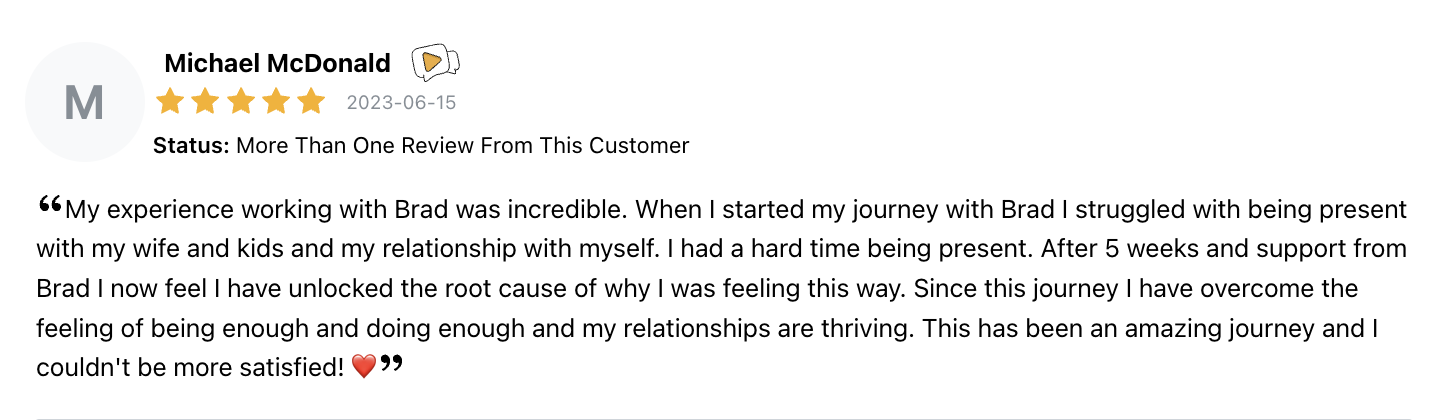Click the red heart emoji
Viewport: 1453px width, 420px height.
click(x=364, y=368)
